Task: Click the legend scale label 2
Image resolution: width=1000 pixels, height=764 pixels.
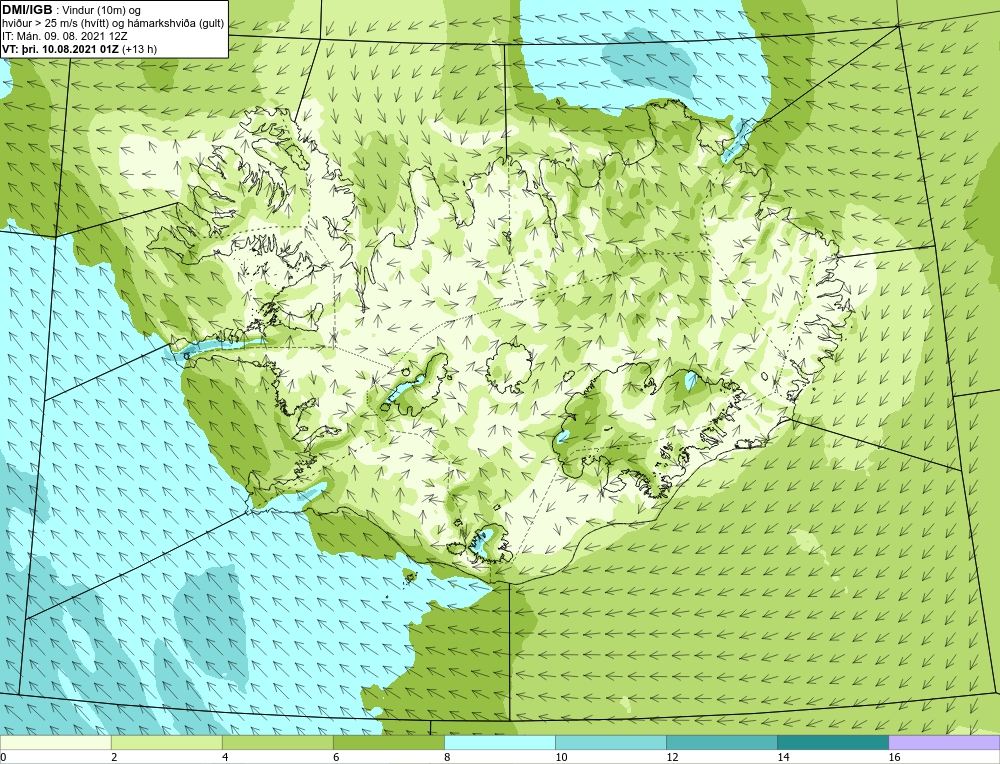Action: 114,757
